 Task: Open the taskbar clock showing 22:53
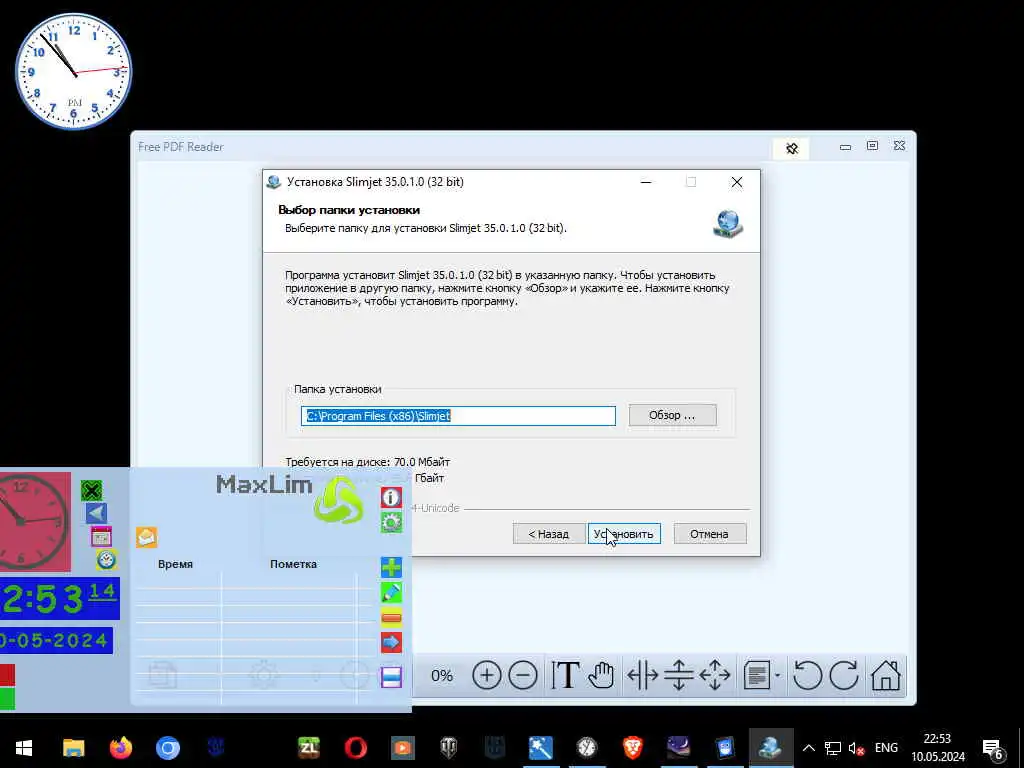click(x=938, y=748)
